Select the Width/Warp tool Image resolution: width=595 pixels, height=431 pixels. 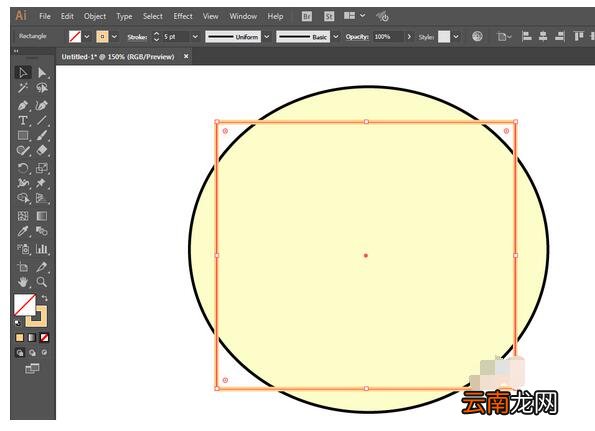coord(23,183)
